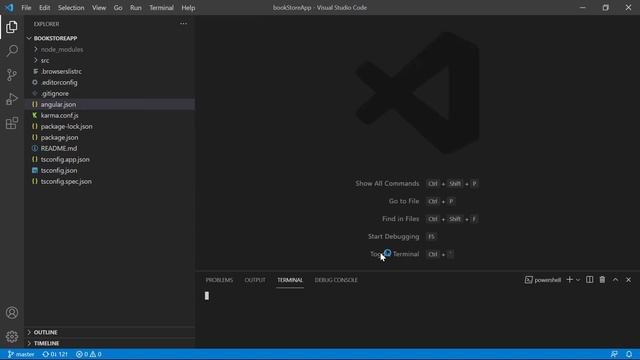Maximize the panel with the up chevron

pyautogui.click(x=615, y=280)
